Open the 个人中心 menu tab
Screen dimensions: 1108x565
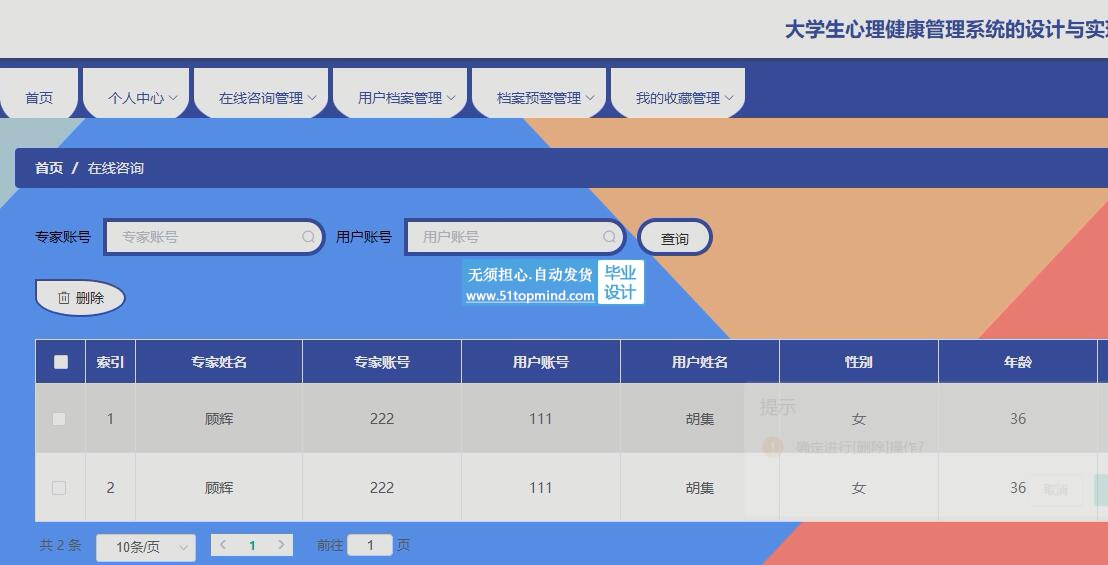tap(136, 93)
